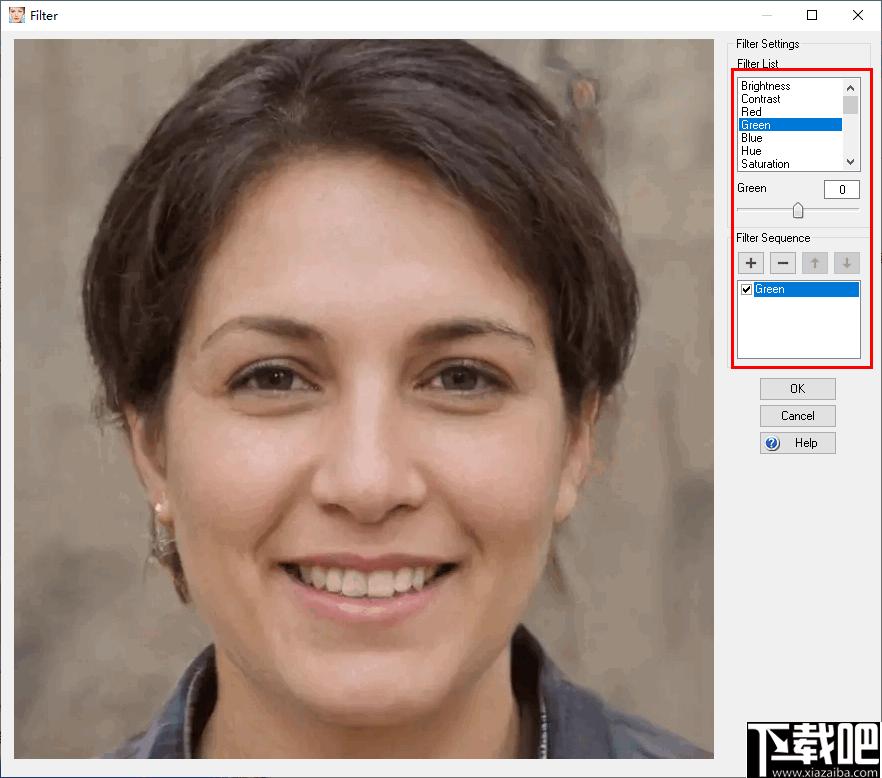Select Saturation in Filter List
The image size is (882, 778).
(790, 164)
